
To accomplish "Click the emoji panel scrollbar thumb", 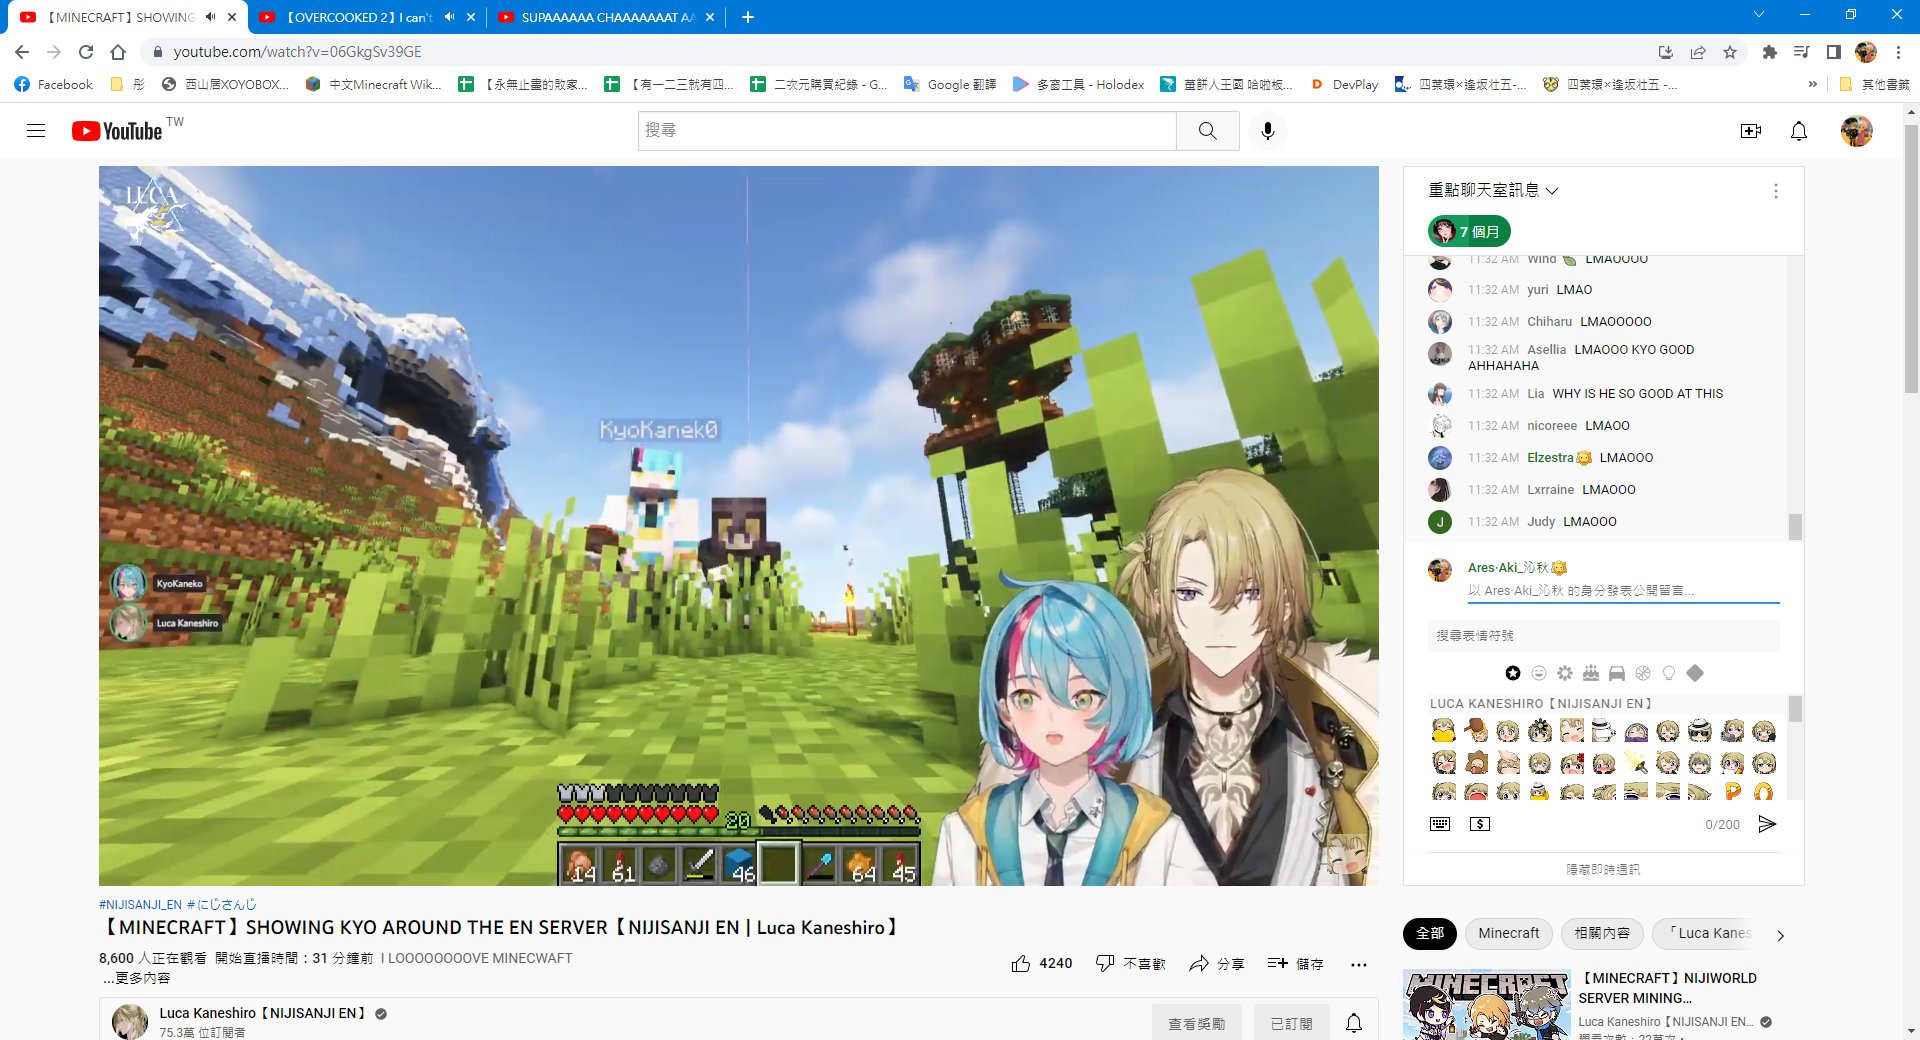I will 1795,709.
